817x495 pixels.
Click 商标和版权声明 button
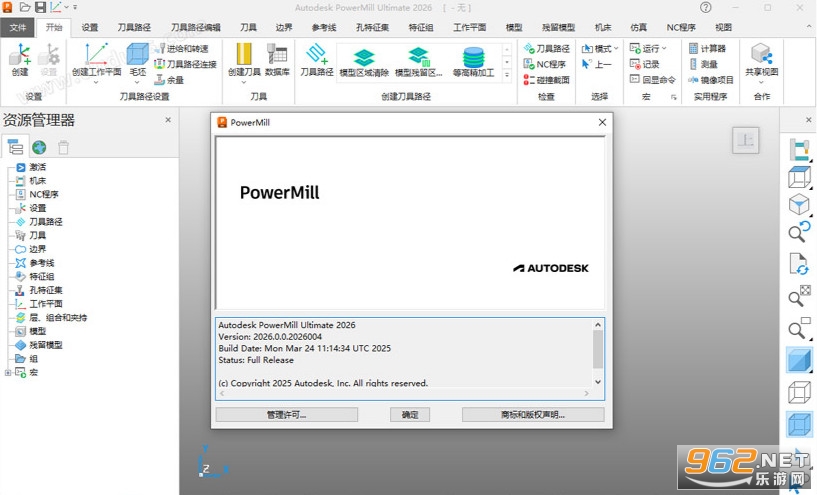[x=533, y=415]
